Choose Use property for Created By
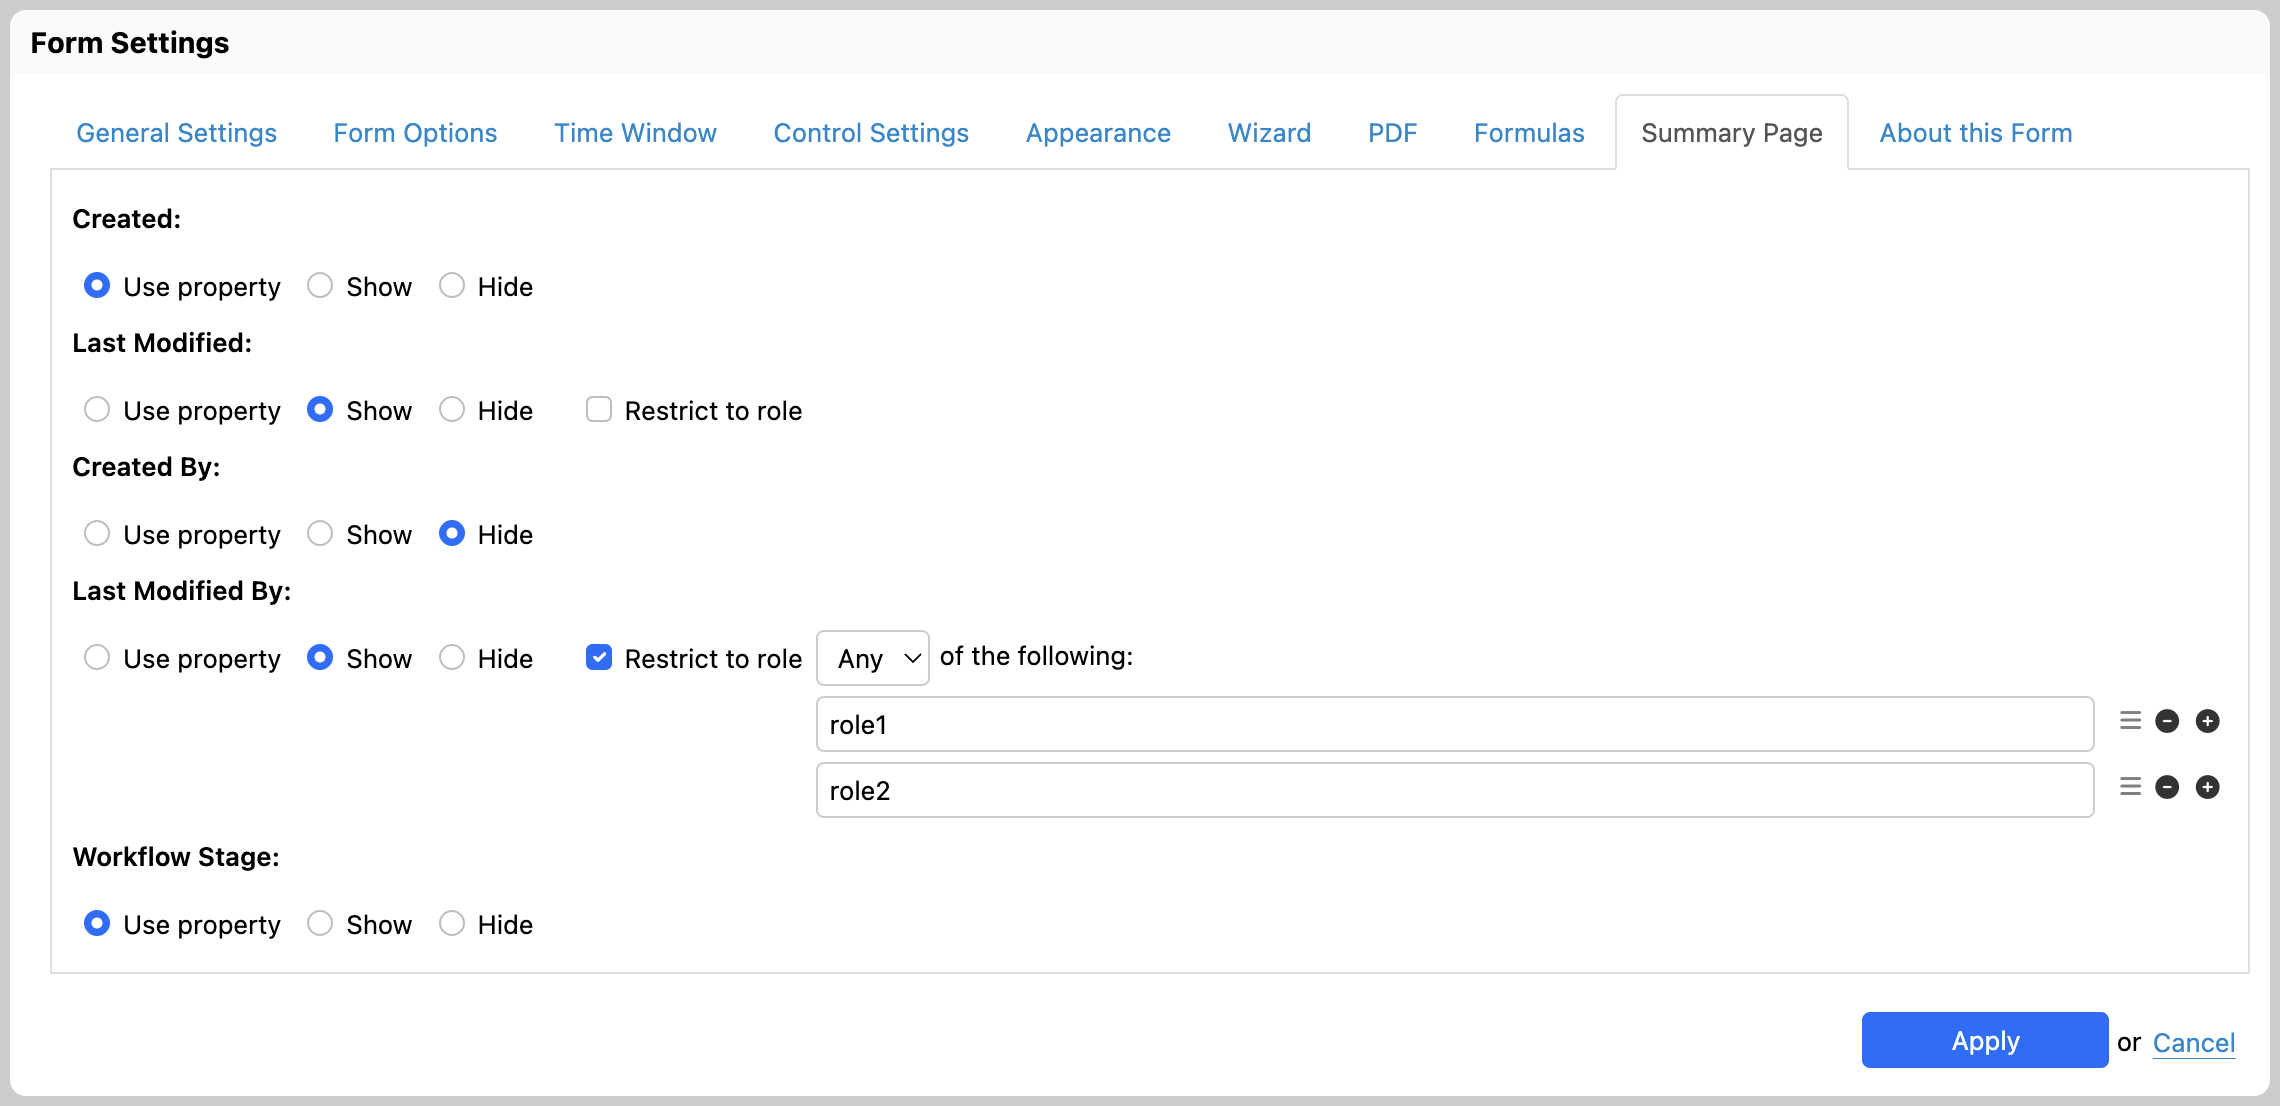 [97, 534]
